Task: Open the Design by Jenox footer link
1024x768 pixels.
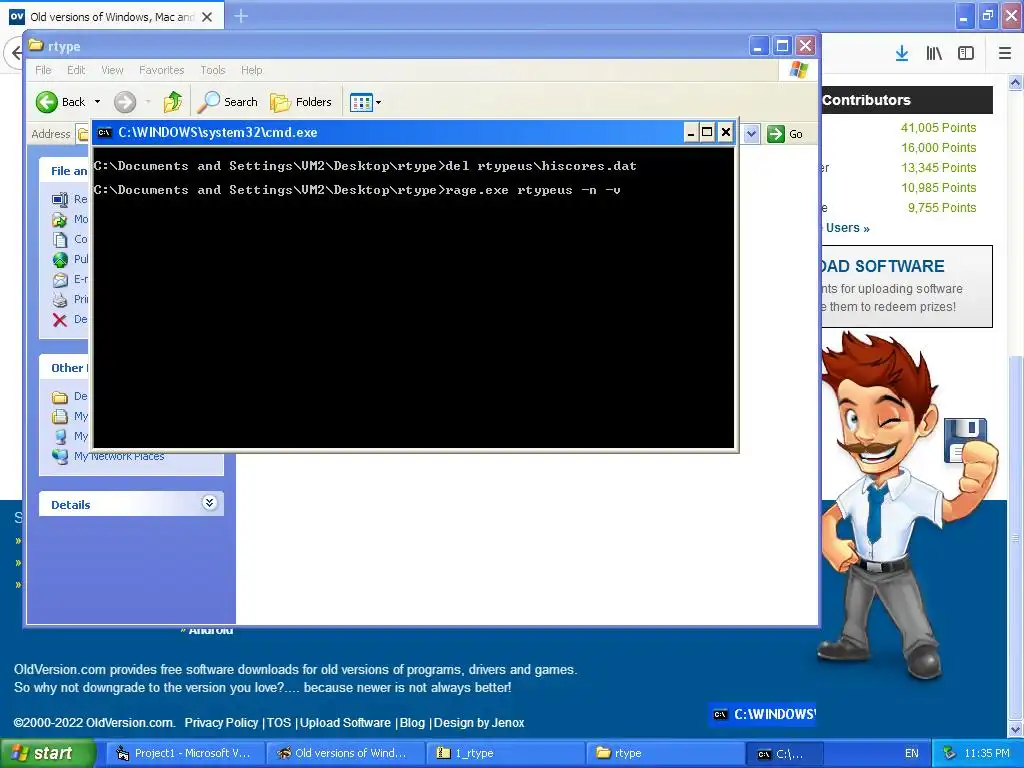Action: point(479,723)
